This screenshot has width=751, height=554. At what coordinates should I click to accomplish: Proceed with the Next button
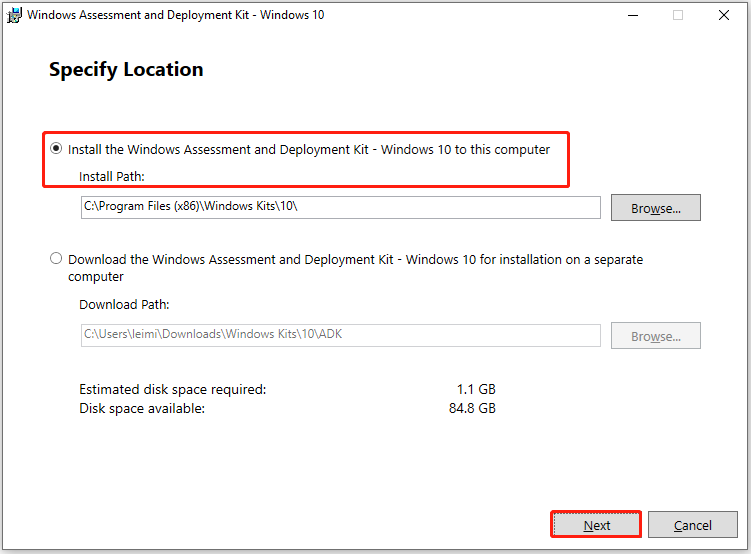[x=596, y=524]
